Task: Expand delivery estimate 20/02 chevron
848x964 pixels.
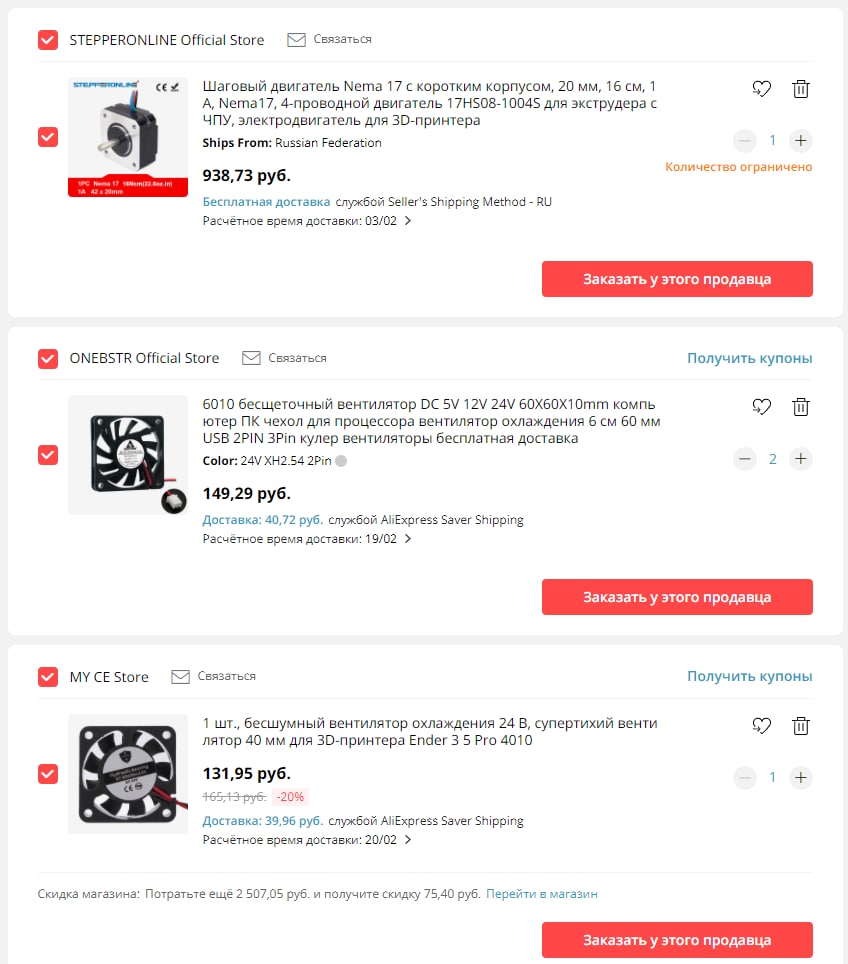Action: 408,840
